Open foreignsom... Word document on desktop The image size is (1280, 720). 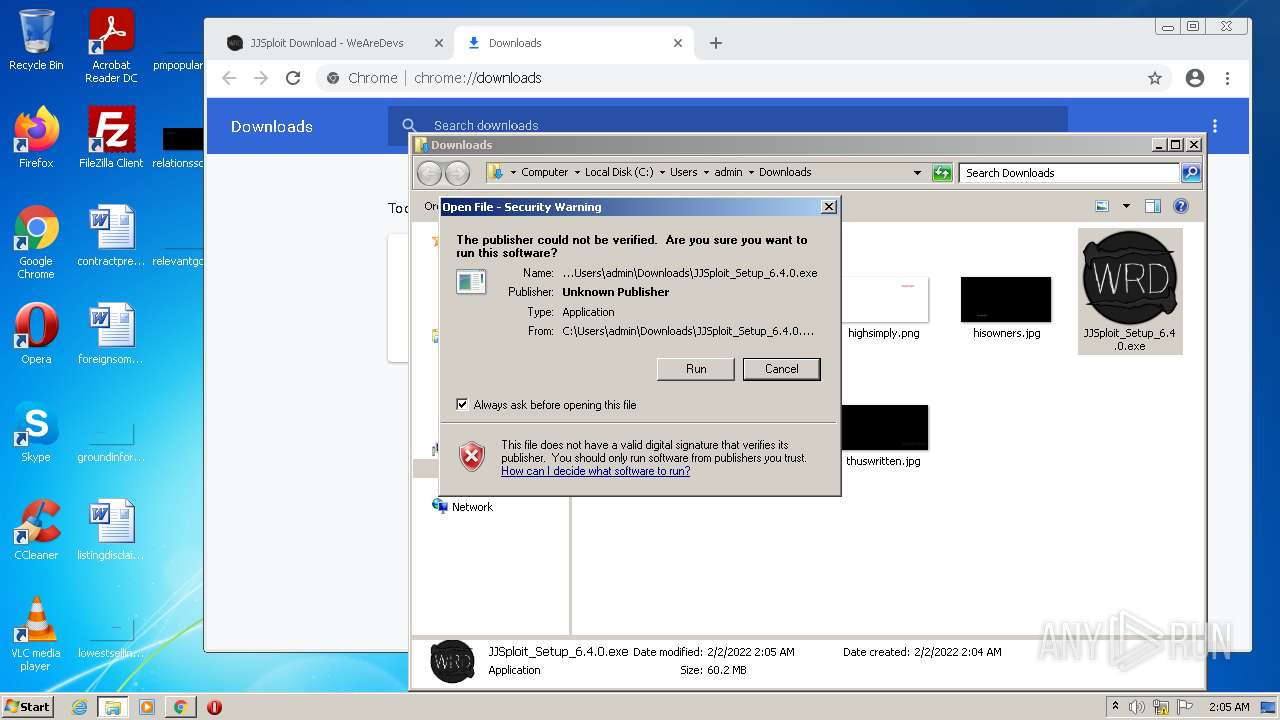pos(111,334)
